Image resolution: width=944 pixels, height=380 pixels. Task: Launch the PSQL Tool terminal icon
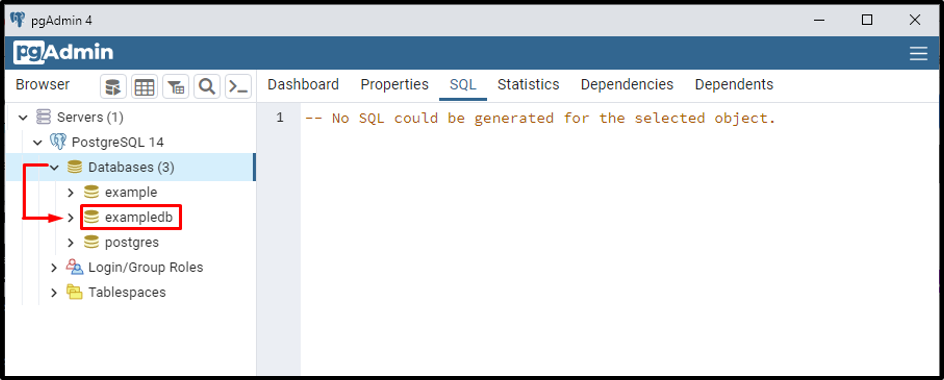coord(238,87)
